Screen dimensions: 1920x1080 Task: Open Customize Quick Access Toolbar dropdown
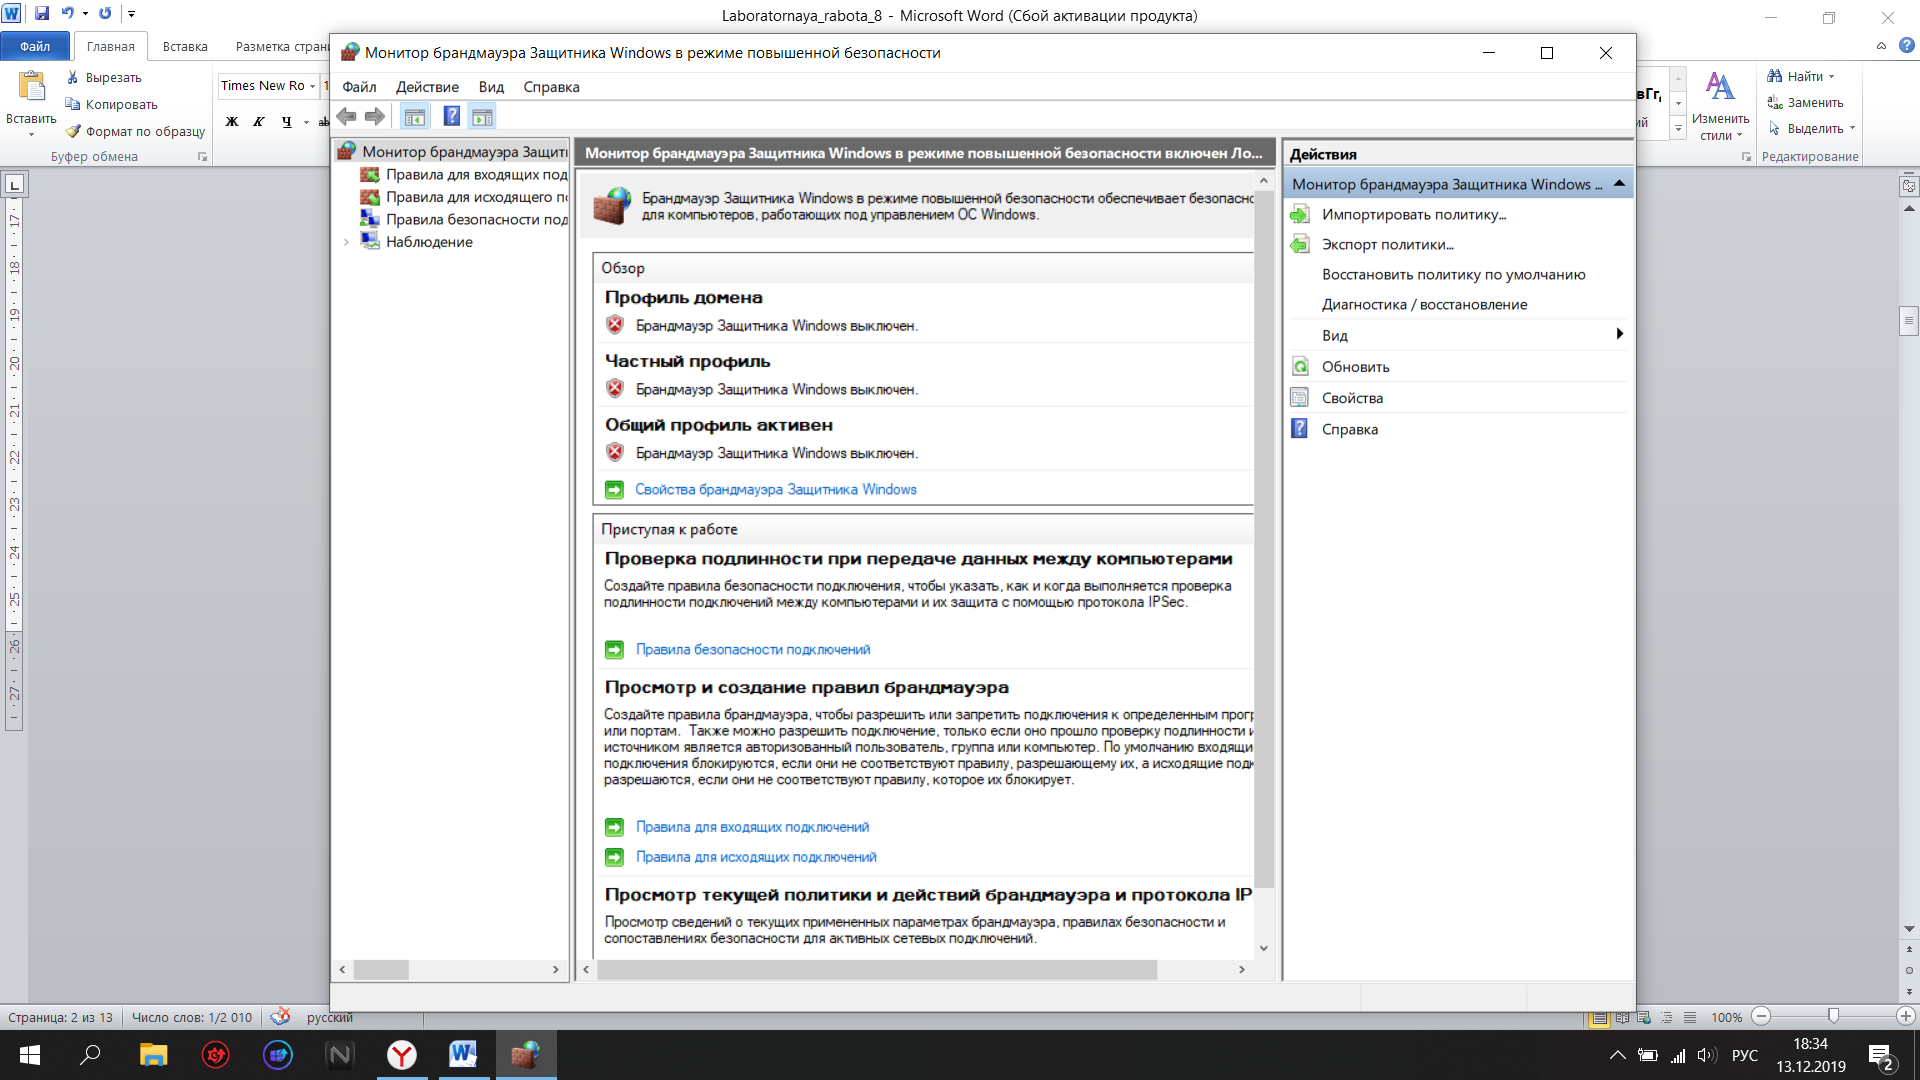coord(132,14)
